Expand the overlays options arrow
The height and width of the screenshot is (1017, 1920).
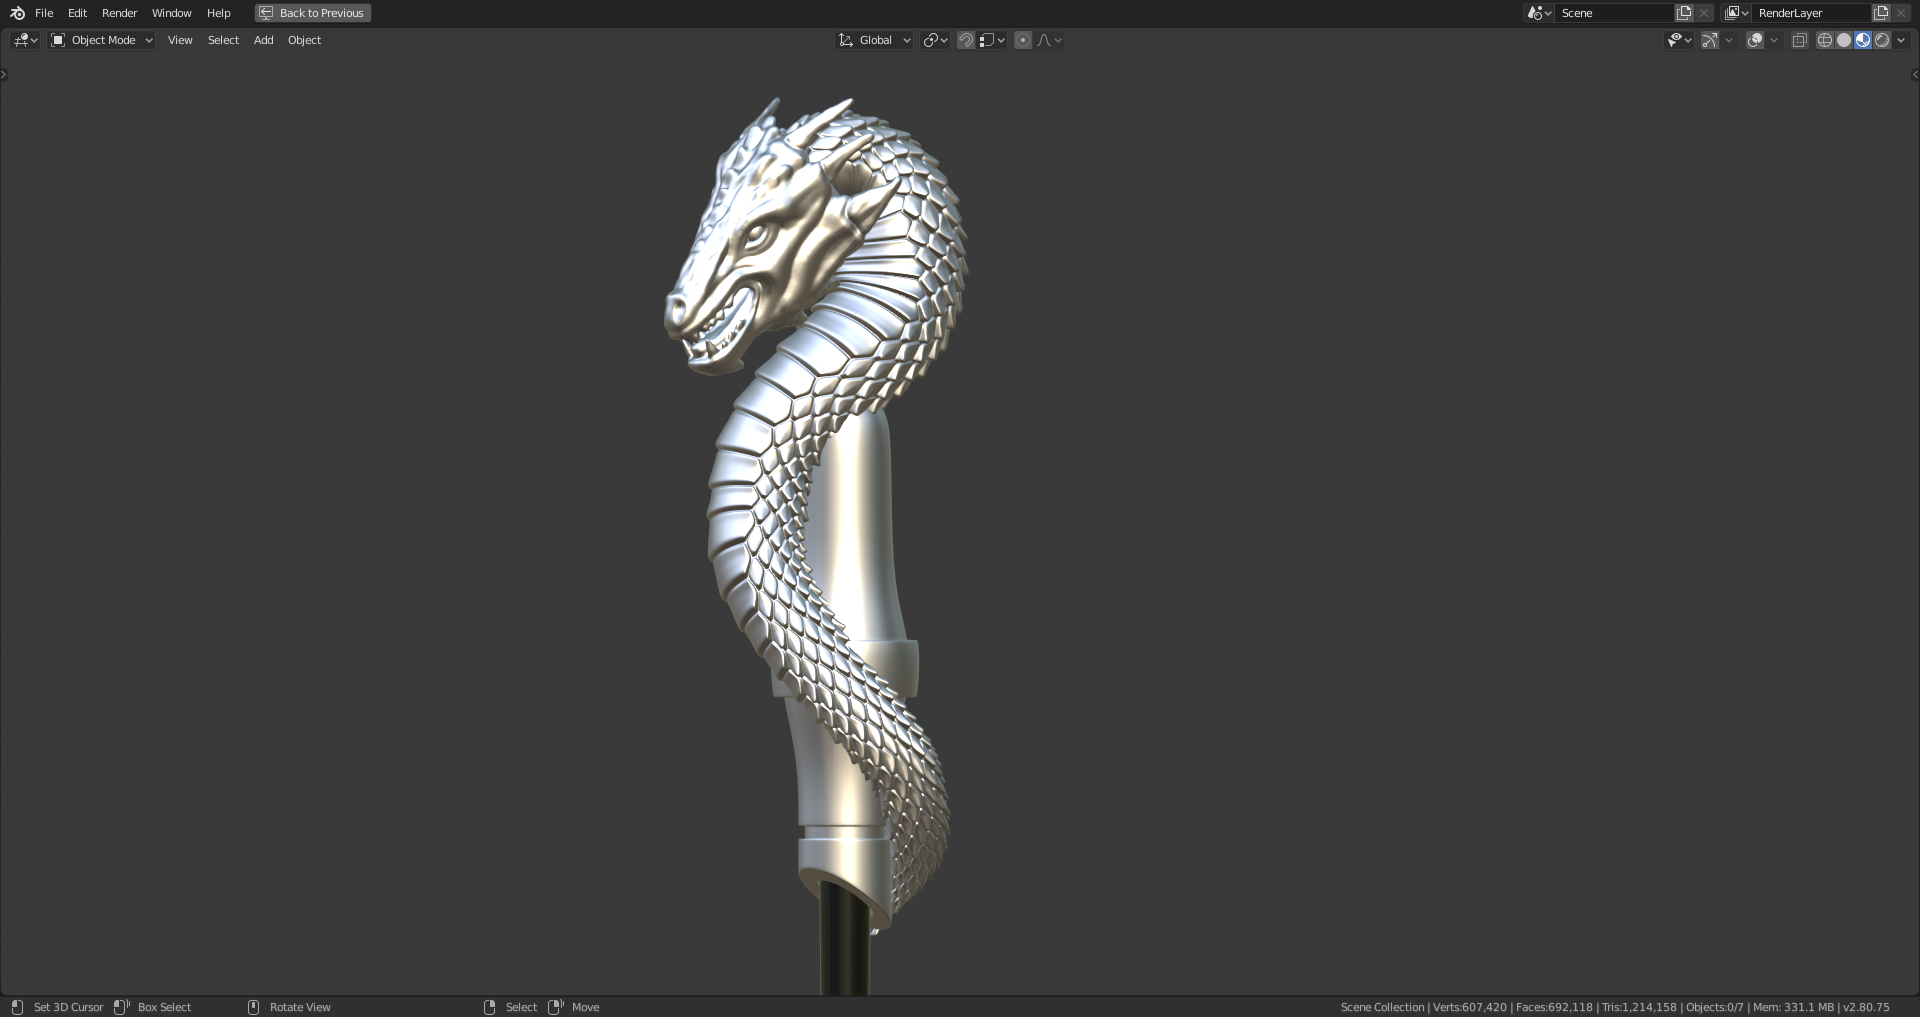tap(1774, 40)
